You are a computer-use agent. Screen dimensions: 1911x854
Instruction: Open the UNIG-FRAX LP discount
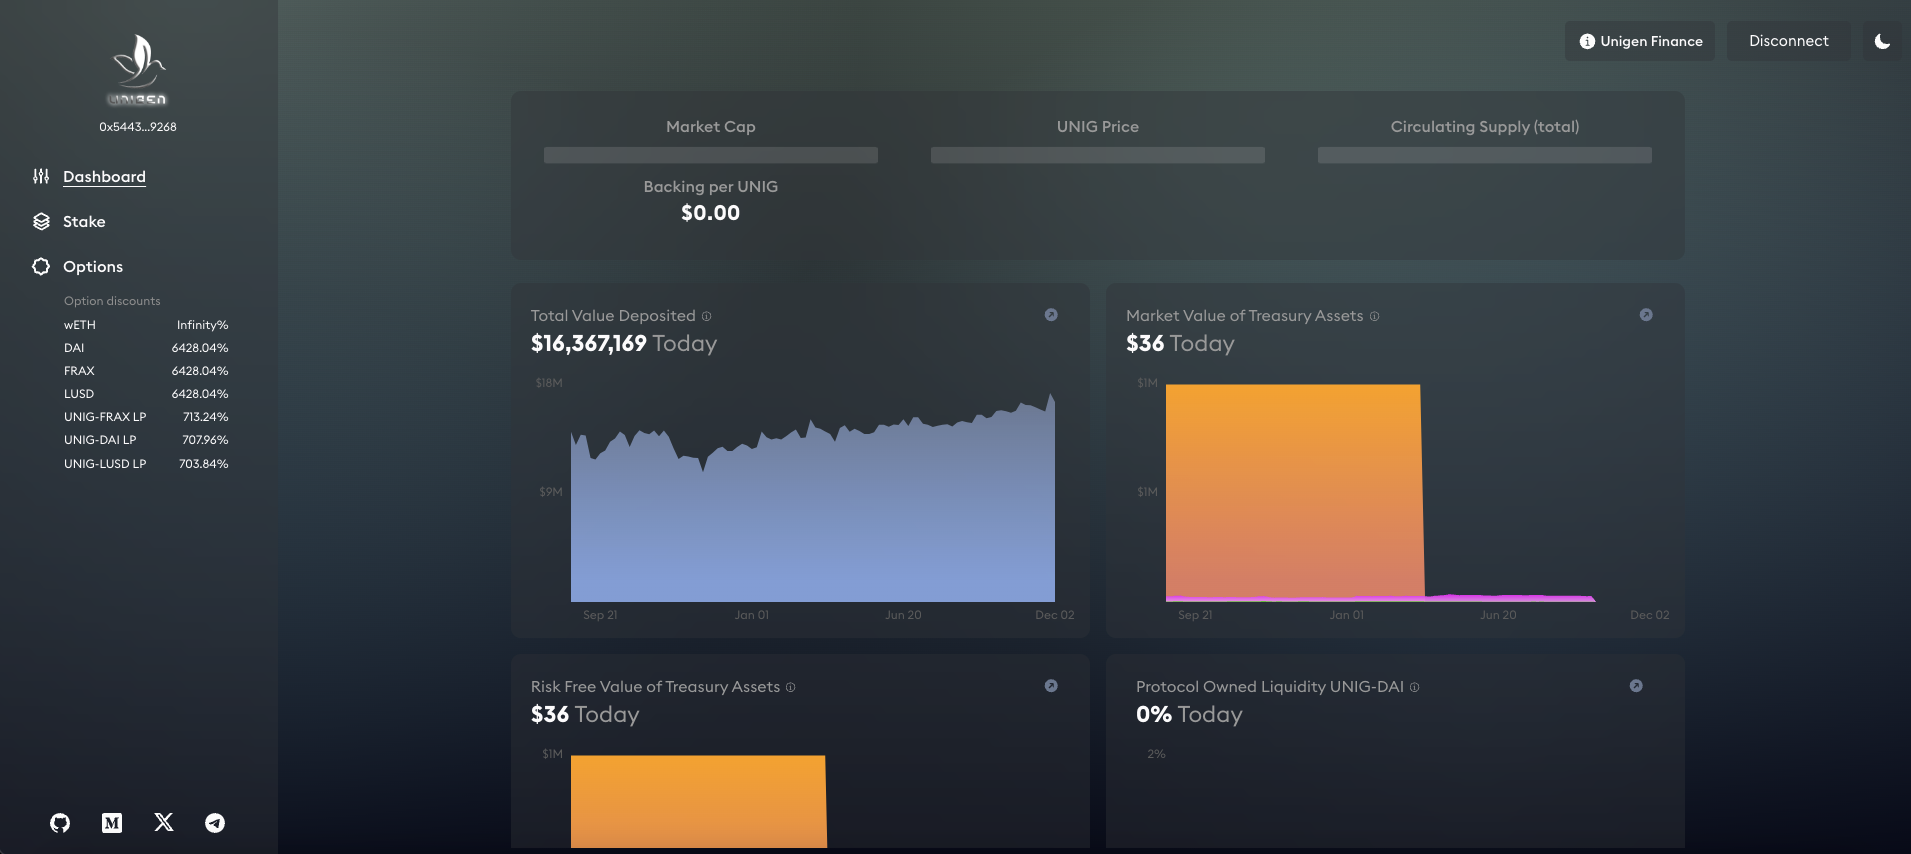coord(146,417)
